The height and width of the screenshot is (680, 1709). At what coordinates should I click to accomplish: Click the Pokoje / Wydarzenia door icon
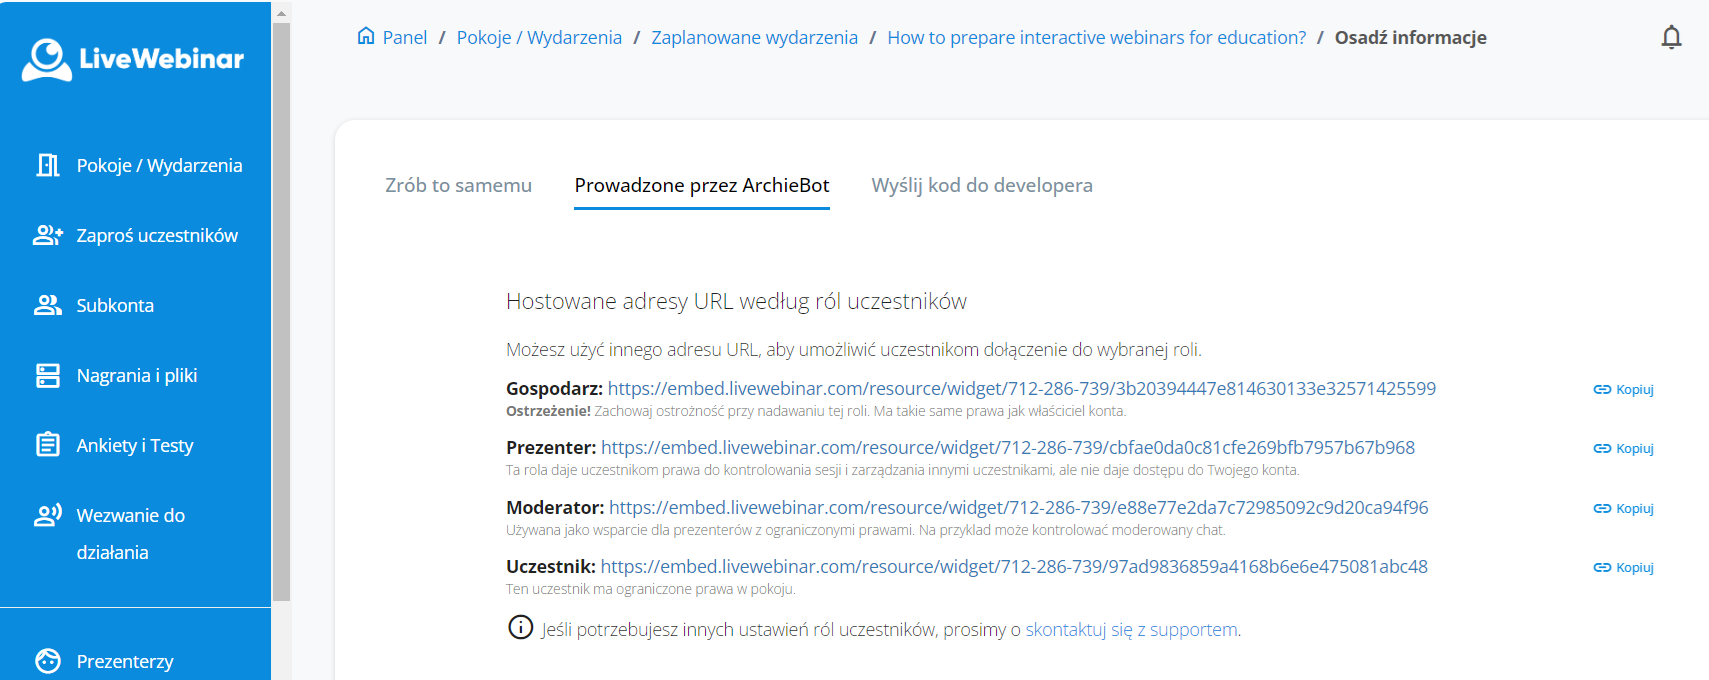coord(47,165)
